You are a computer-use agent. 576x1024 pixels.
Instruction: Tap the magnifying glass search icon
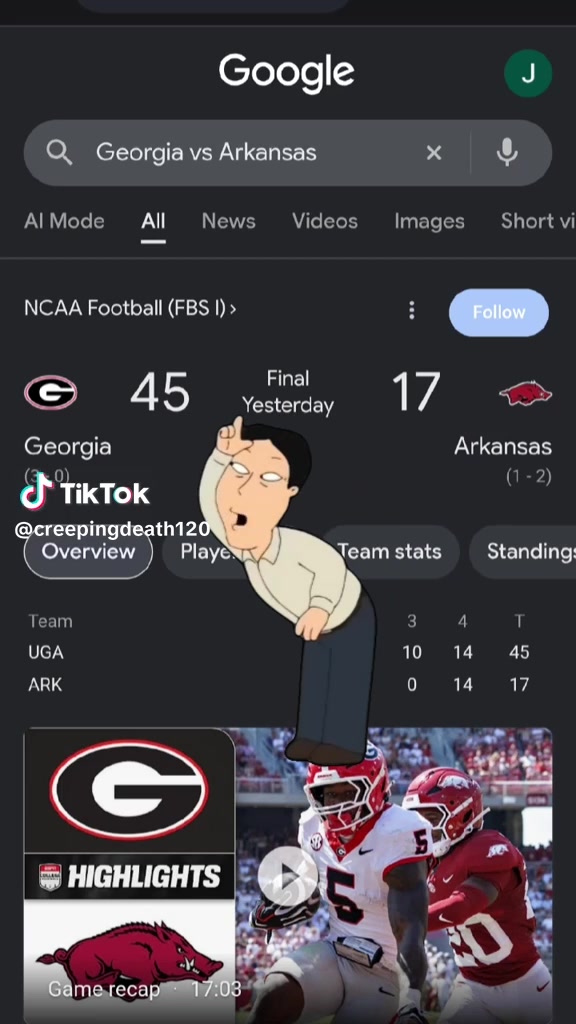(x=59, y=153)
